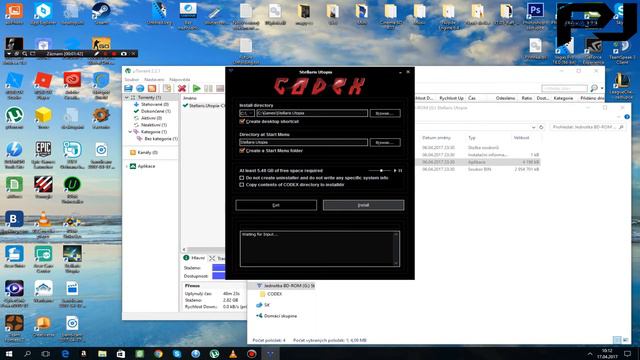This screenshot has height=360, width=640.
Task: Open the Action Center notification icon
Action: click(x=627, y=354)
